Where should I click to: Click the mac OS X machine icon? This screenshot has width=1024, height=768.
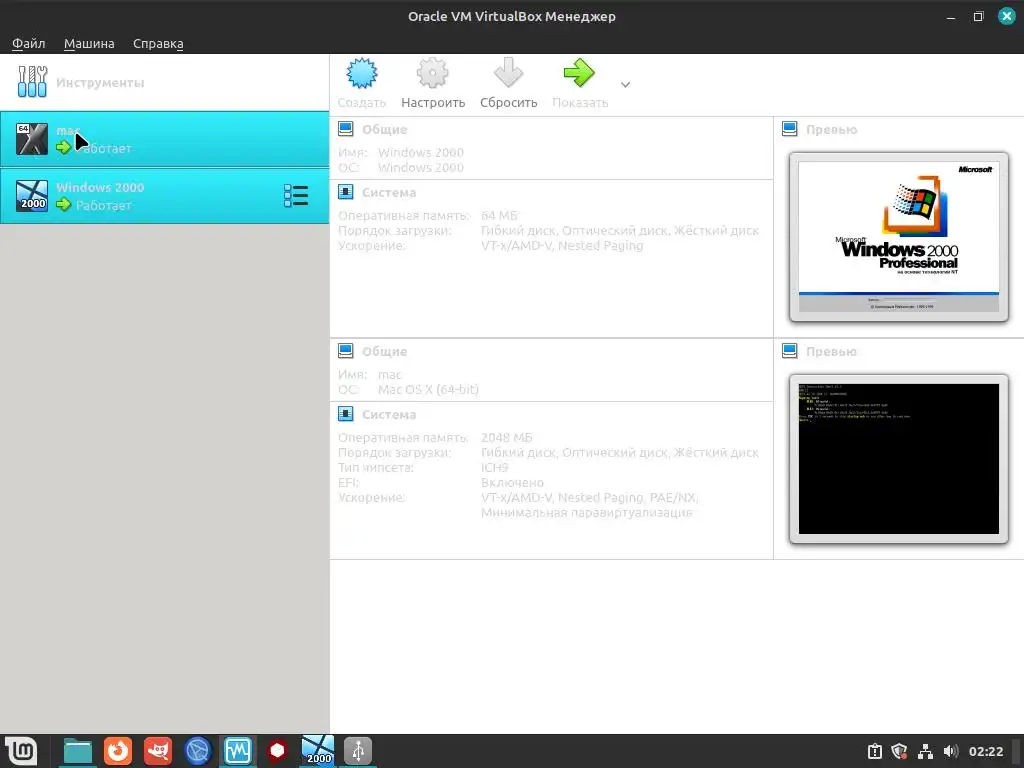(32, 139)
